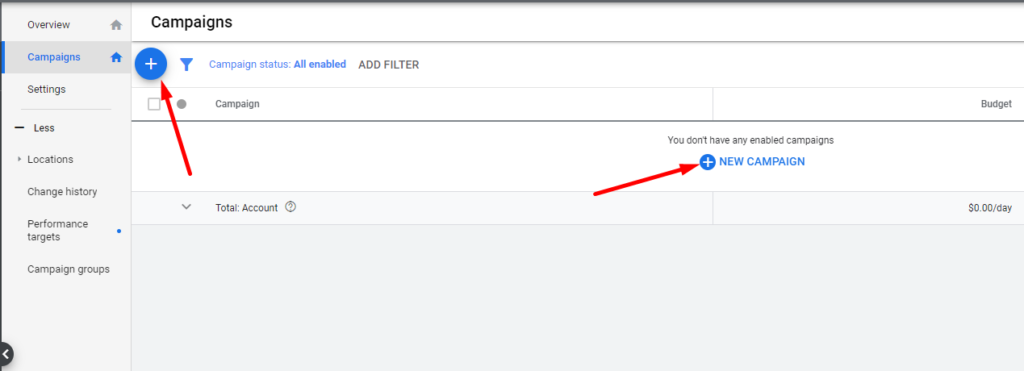Open Performance targets

click(x=57, y=231)
